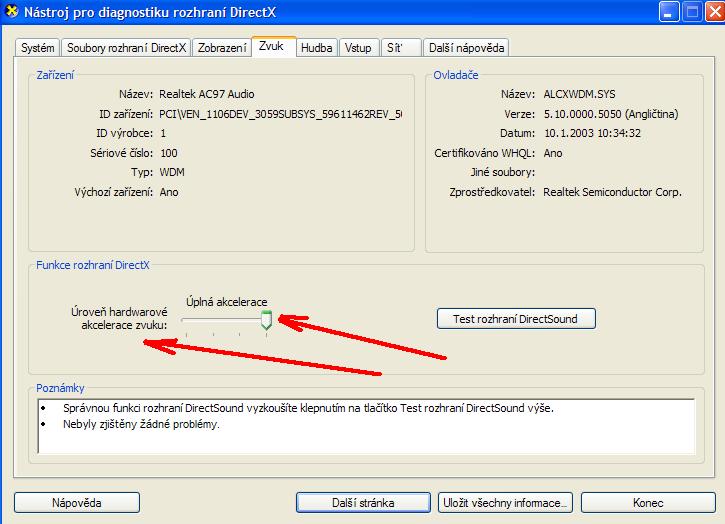Open the Hudba tab
Image resolution: width=725 pixels, height=524 pixels.
tap(317, 48)
